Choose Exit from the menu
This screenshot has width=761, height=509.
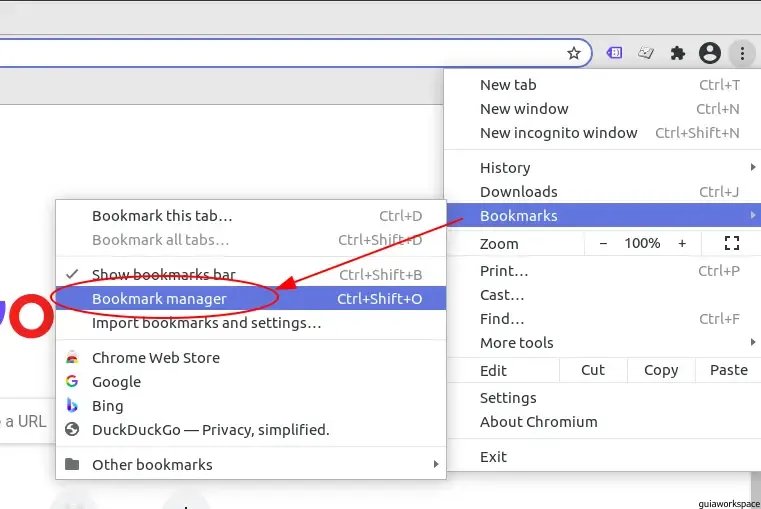tap(603, 457)
